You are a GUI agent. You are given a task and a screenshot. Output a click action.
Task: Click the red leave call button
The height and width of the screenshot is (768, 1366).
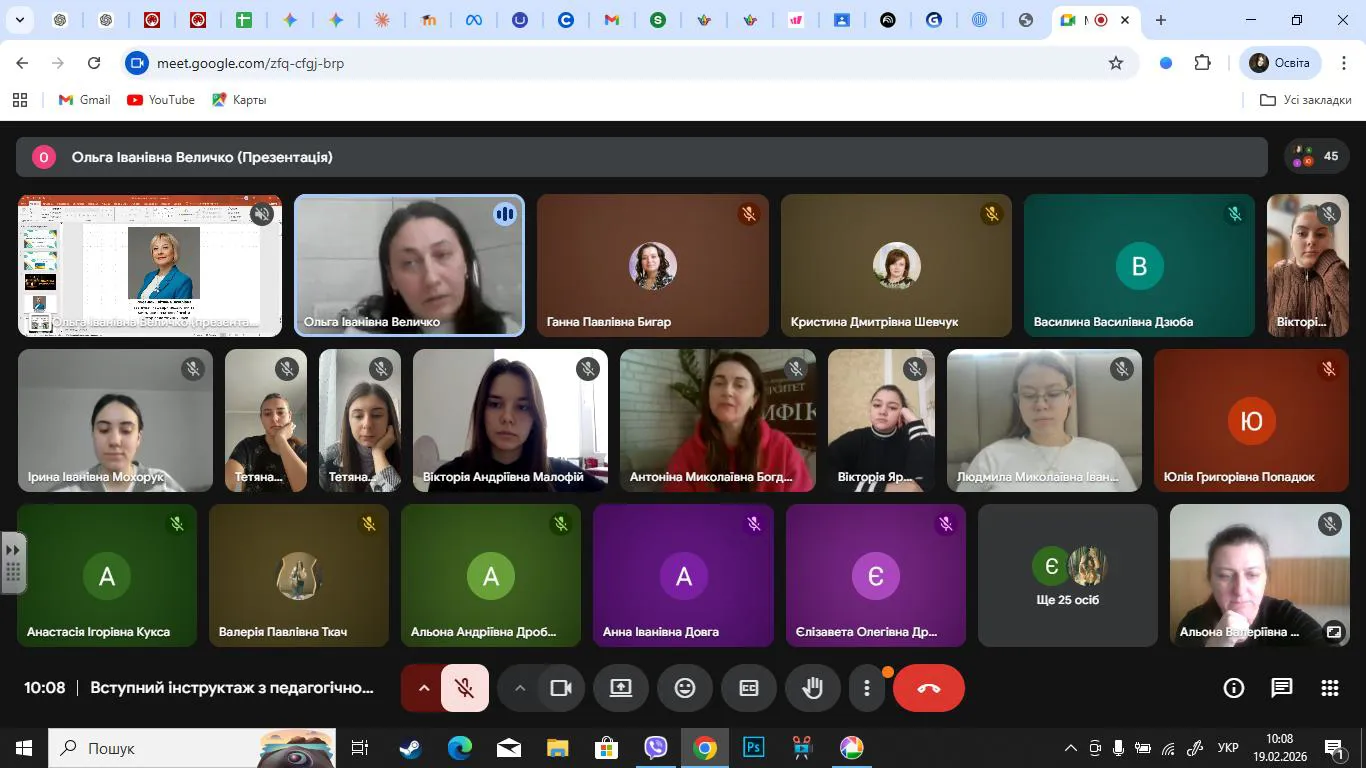click(x=928, y=688)
